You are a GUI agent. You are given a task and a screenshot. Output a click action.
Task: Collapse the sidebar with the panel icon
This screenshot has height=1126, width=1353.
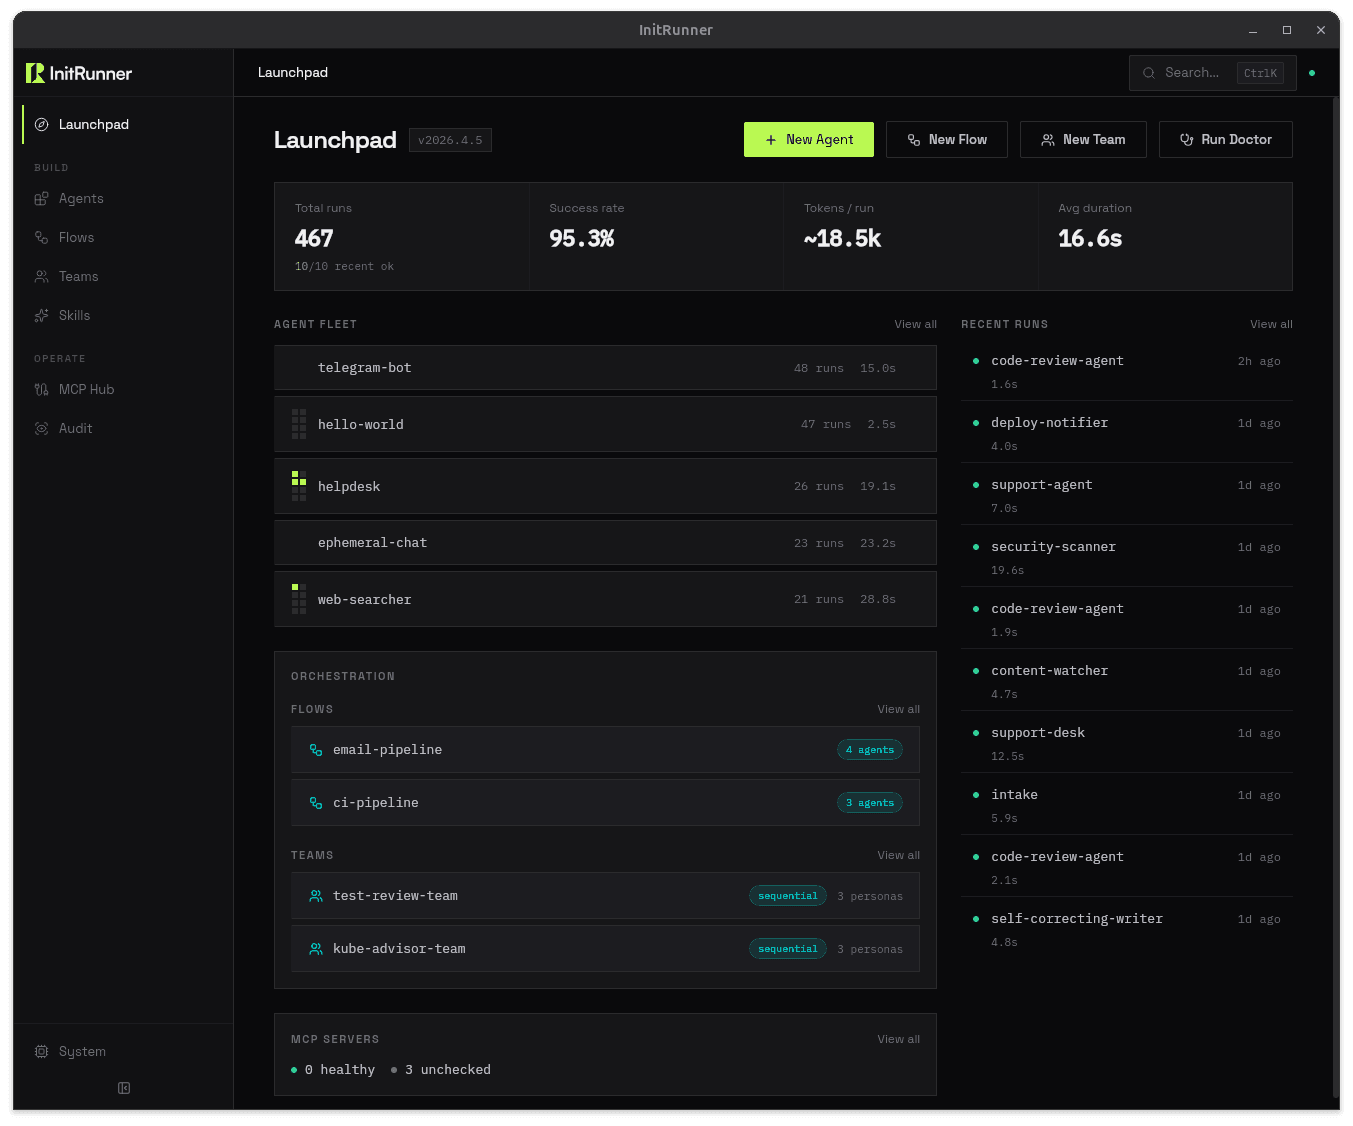124,1088
